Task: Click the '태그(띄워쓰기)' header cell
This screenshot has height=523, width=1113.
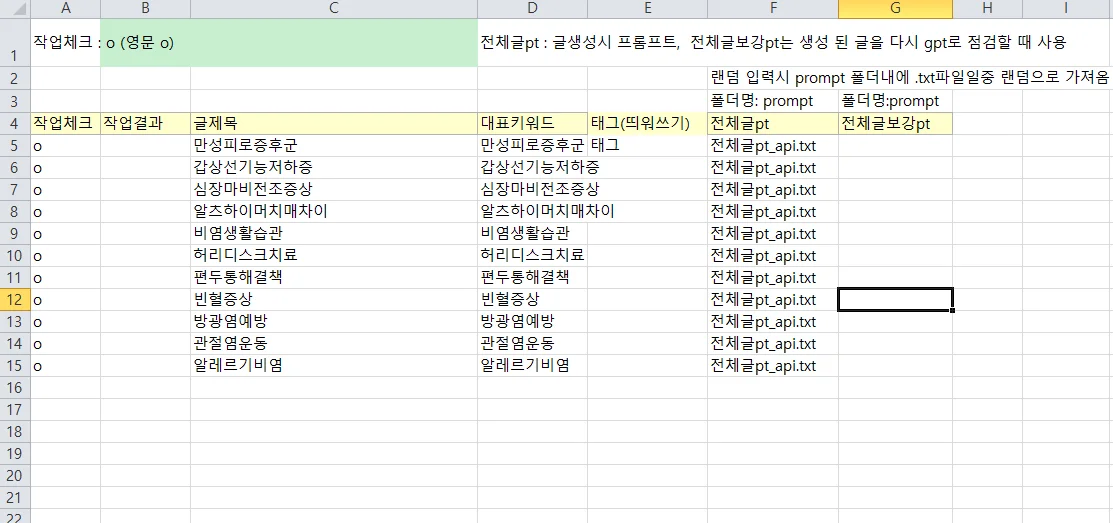Action: click(x=647, y=123)
